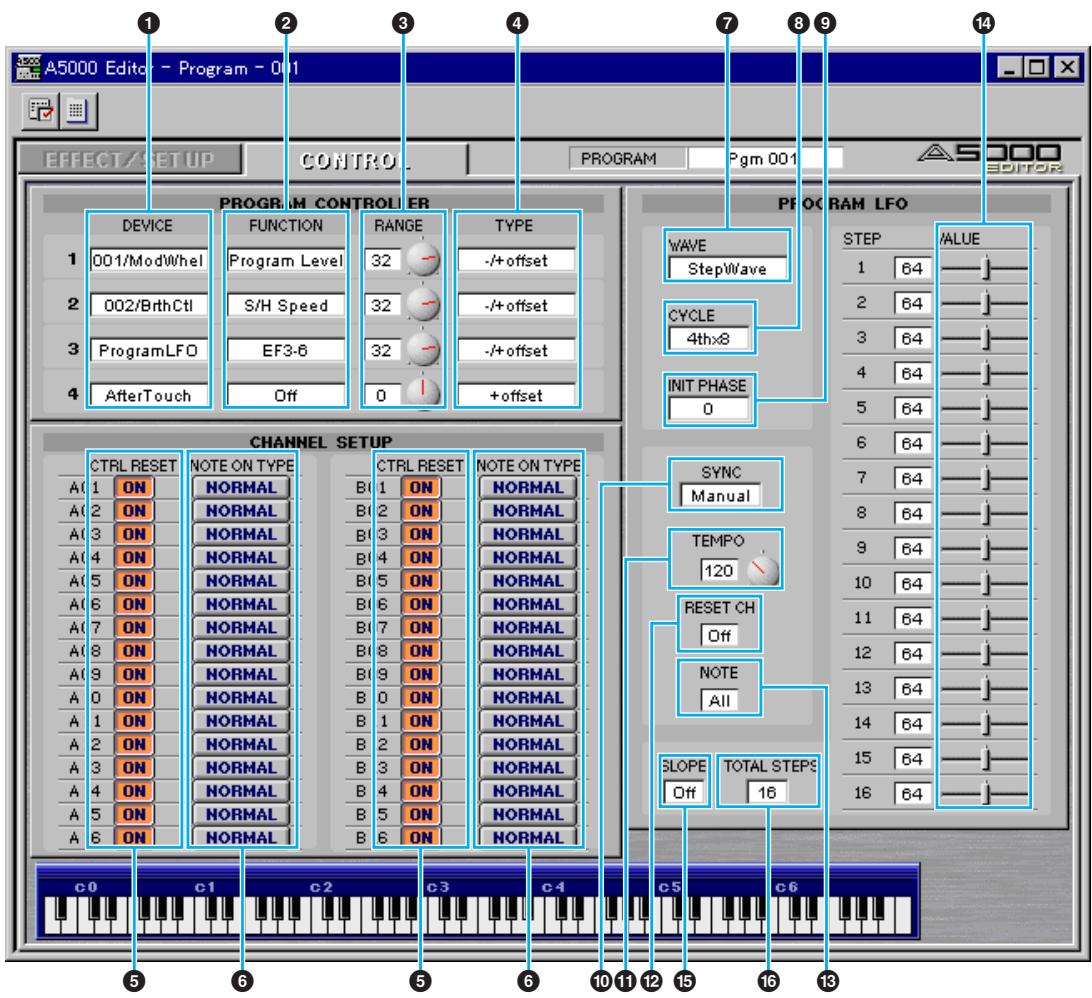Toggle CTRL RESET ON for channel A03
Screen dimensions: 1092x998
click(x=134, y=534)
